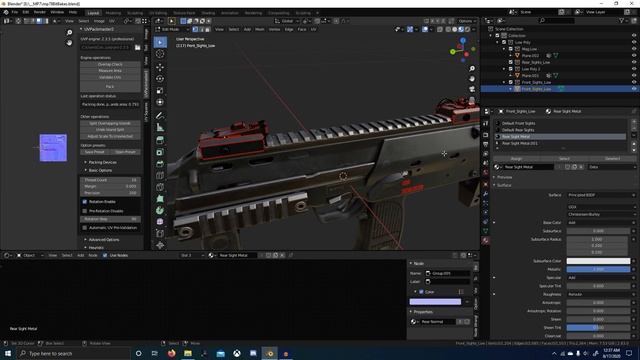Hide Plane.002 object via eye icon
Screen dimensions: 640x360
click(x=634, y=56)
